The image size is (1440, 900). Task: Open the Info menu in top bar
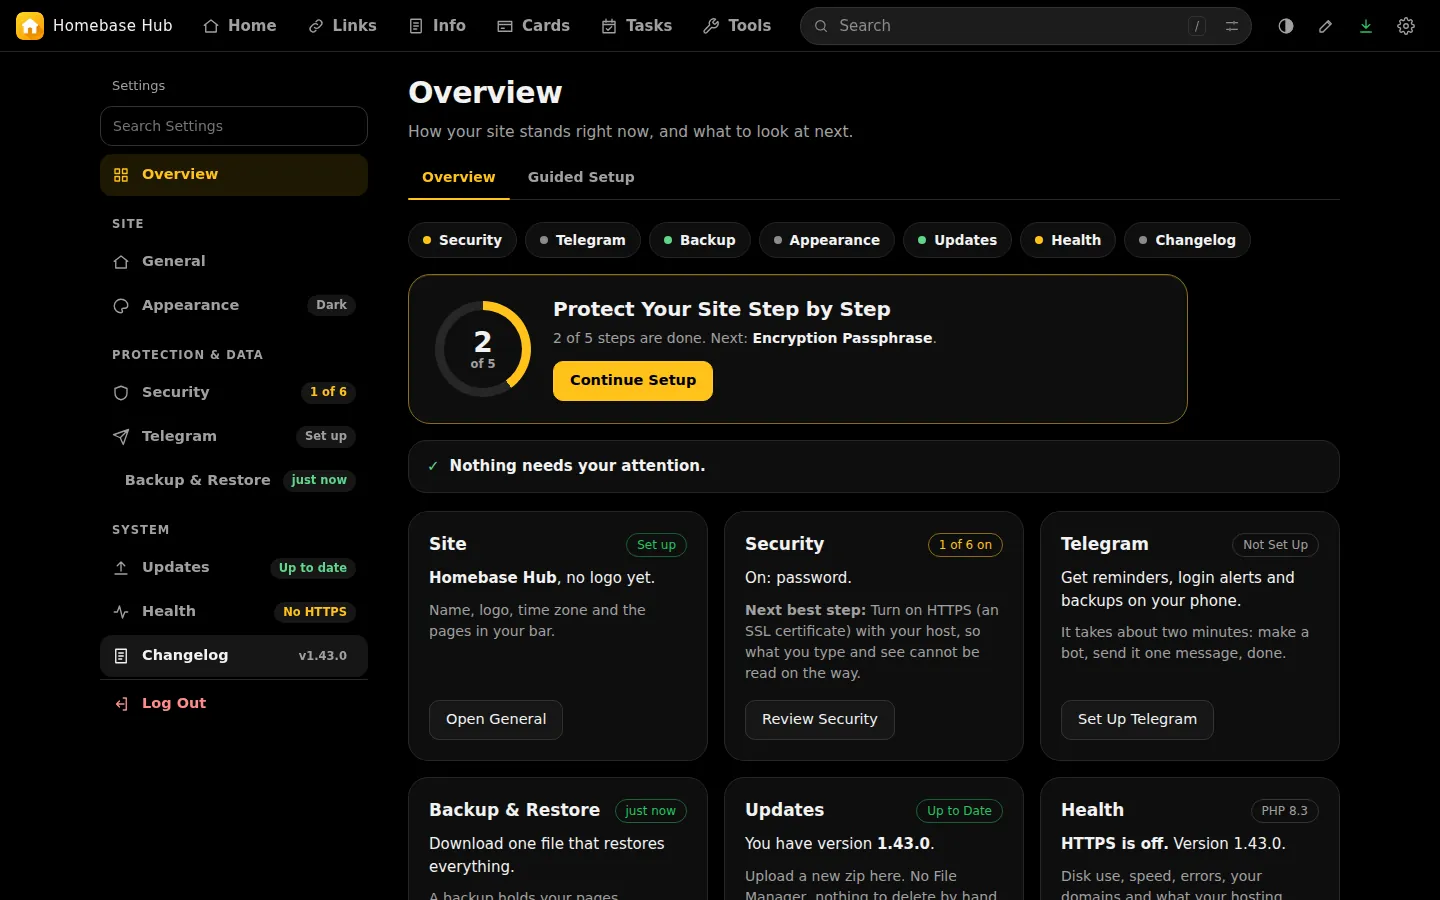click(x=438, y=26)
